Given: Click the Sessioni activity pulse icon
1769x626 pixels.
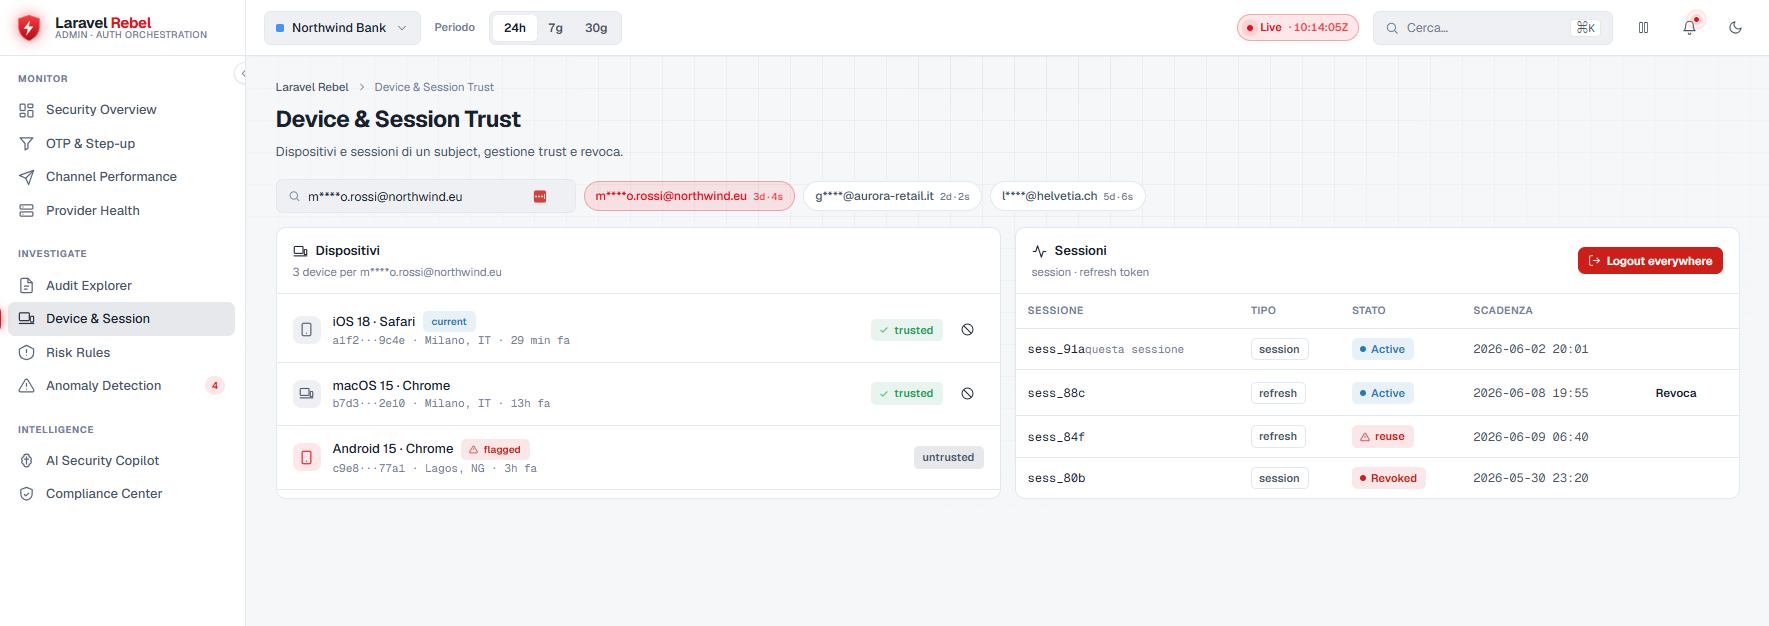Looking at the screenshot, I should tap(1040, 252).
